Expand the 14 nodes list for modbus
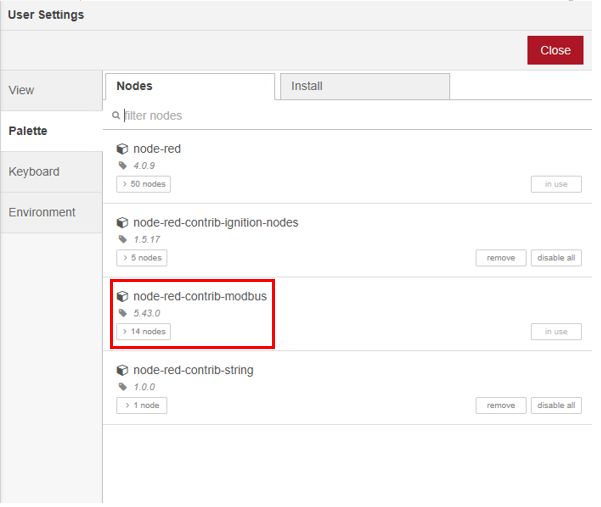This screenshot has width=601, height=507. [143, 332]
